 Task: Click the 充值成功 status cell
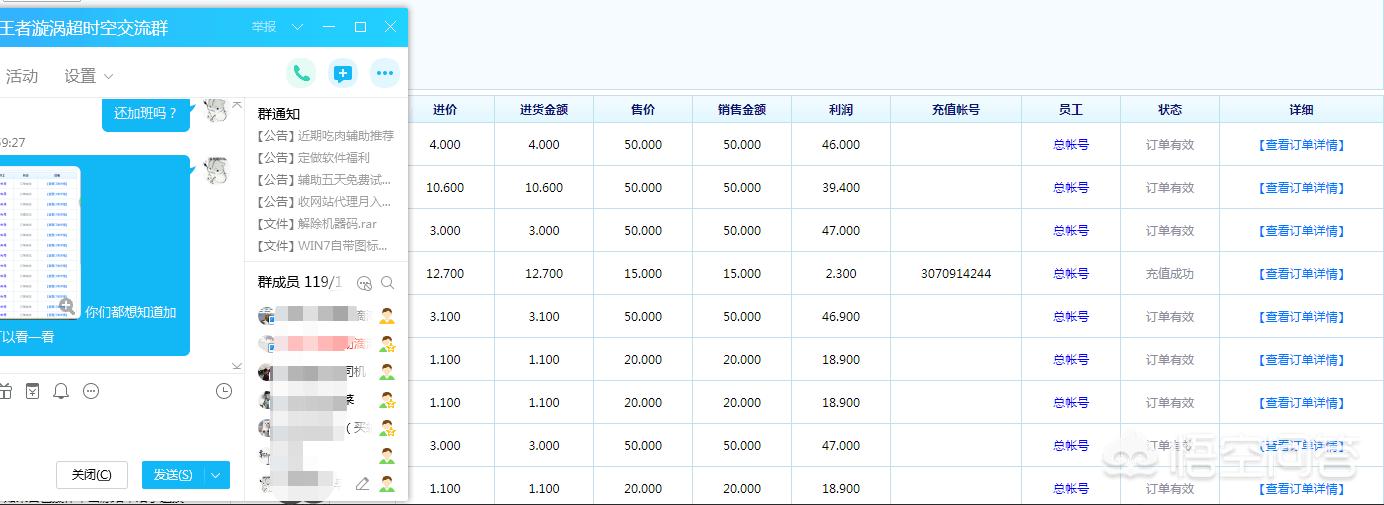1170,274
